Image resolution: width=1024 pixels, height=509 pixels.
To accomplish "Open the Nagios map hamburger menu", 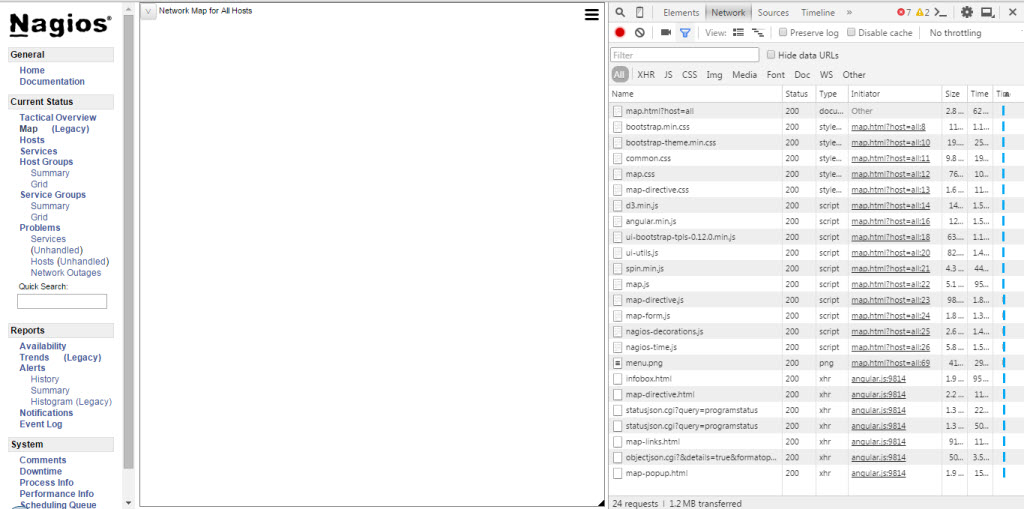I will [592, 14].
